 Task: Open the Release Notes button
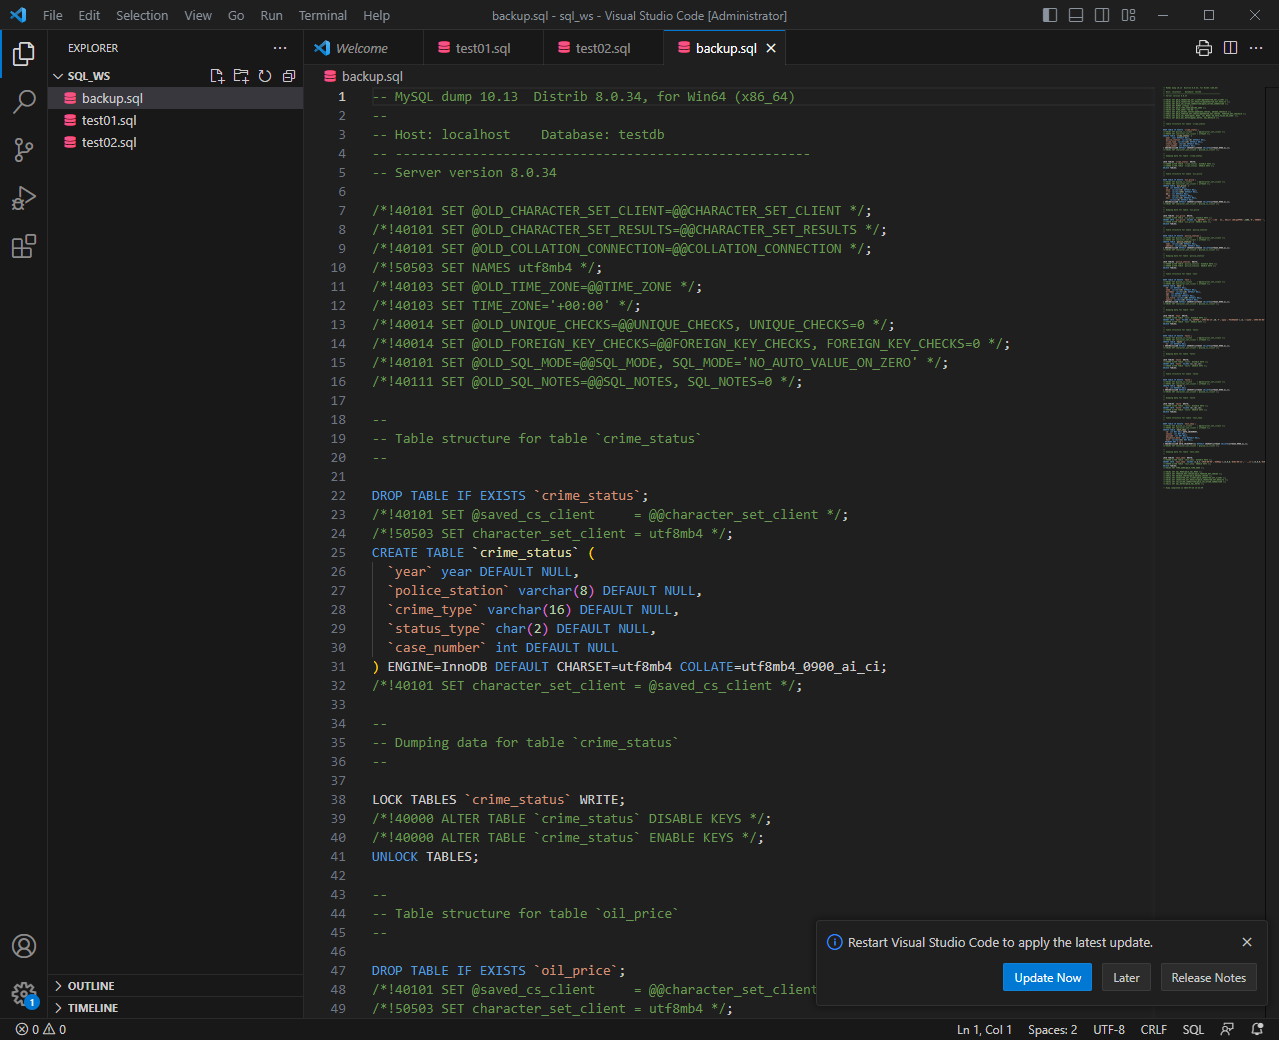(x=1208, y=978)
